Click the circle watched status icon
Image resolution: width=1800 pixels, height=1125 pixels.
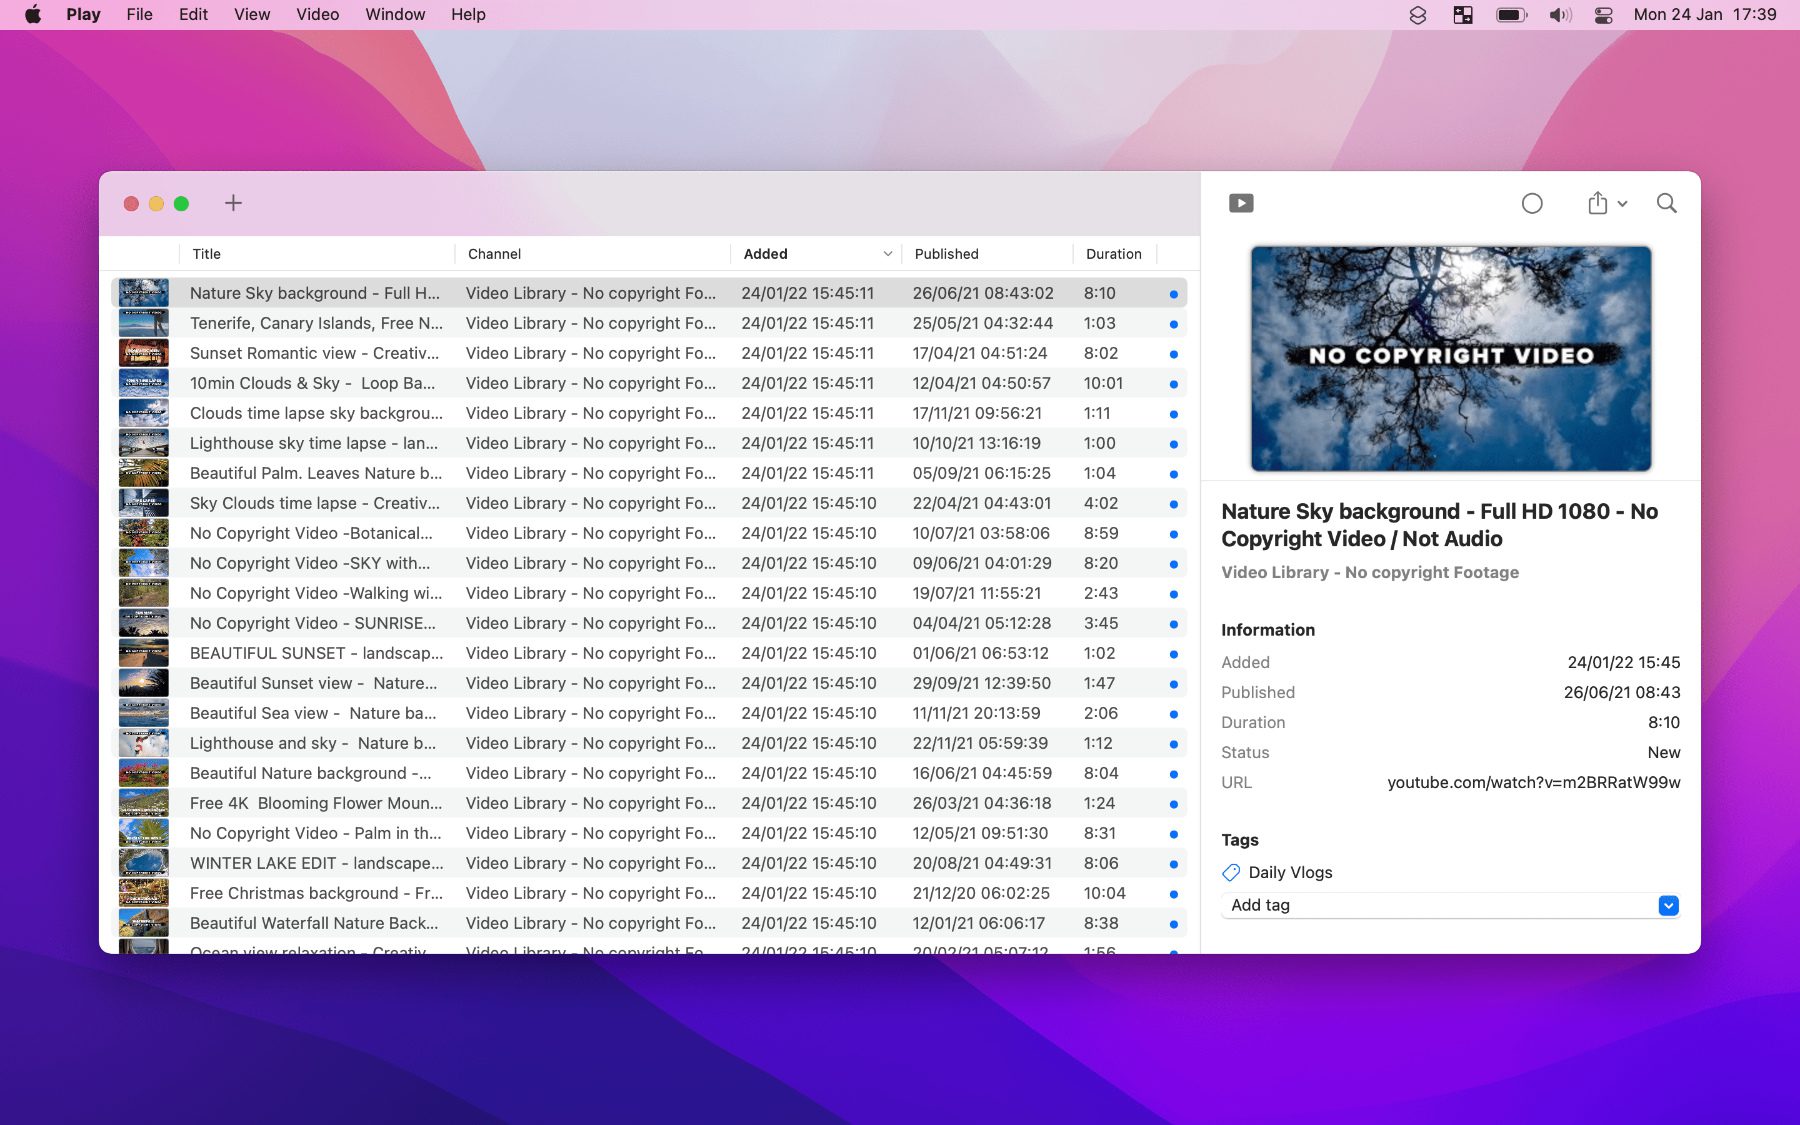(1531, 204)
